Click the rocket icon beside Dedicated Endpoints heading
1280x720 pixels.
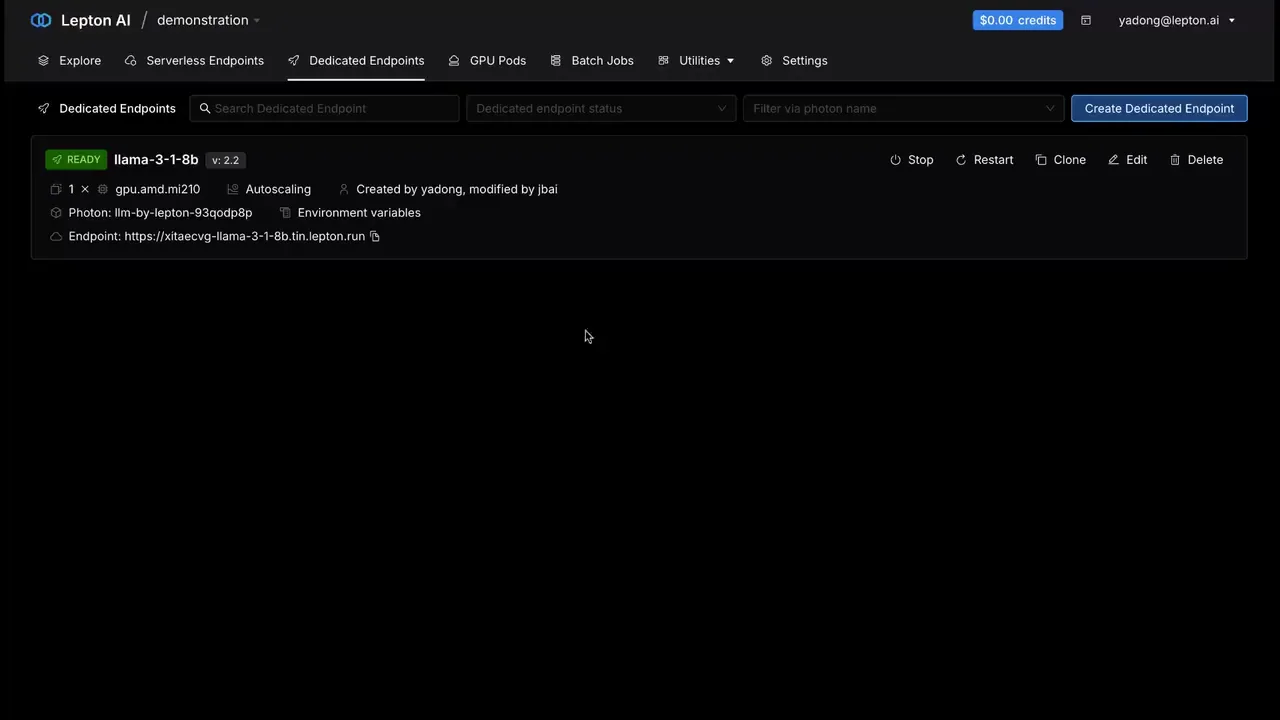click(44, 108)
